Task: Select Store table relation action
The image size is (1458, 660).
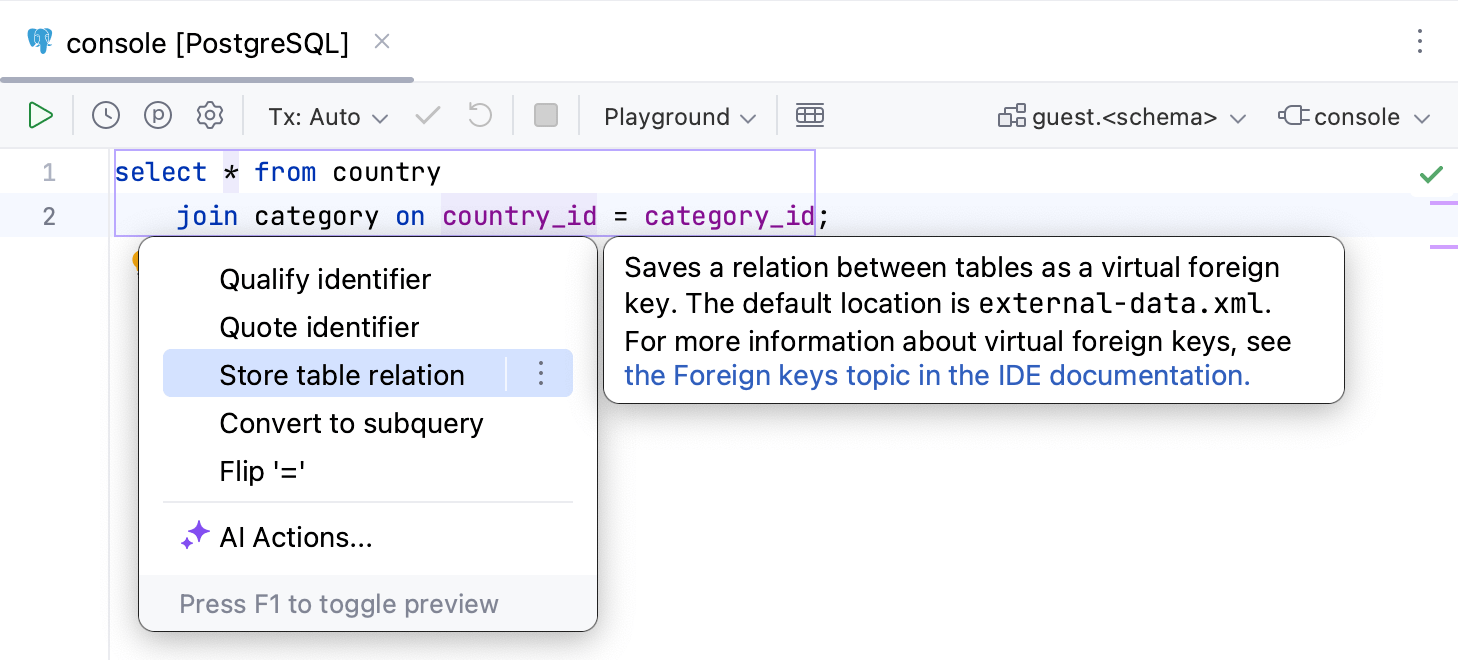Action: pos(342,375)
